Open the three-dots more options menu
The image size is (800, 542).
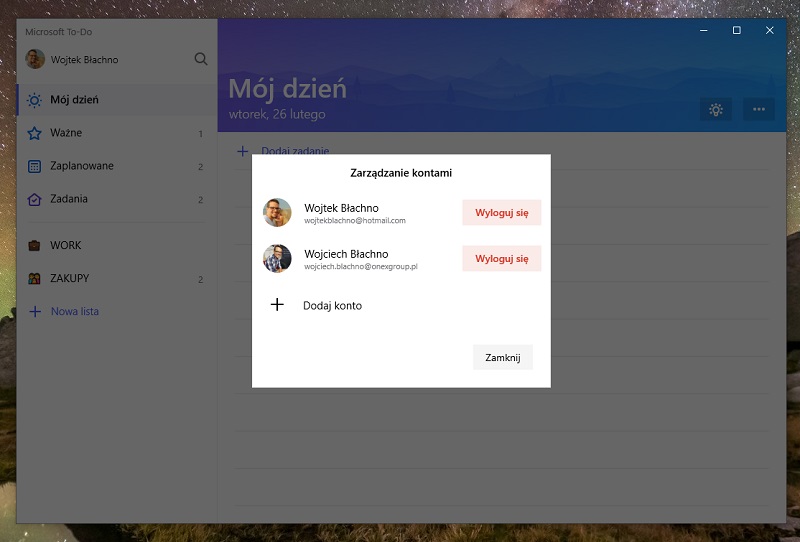(x=759, y=110)
